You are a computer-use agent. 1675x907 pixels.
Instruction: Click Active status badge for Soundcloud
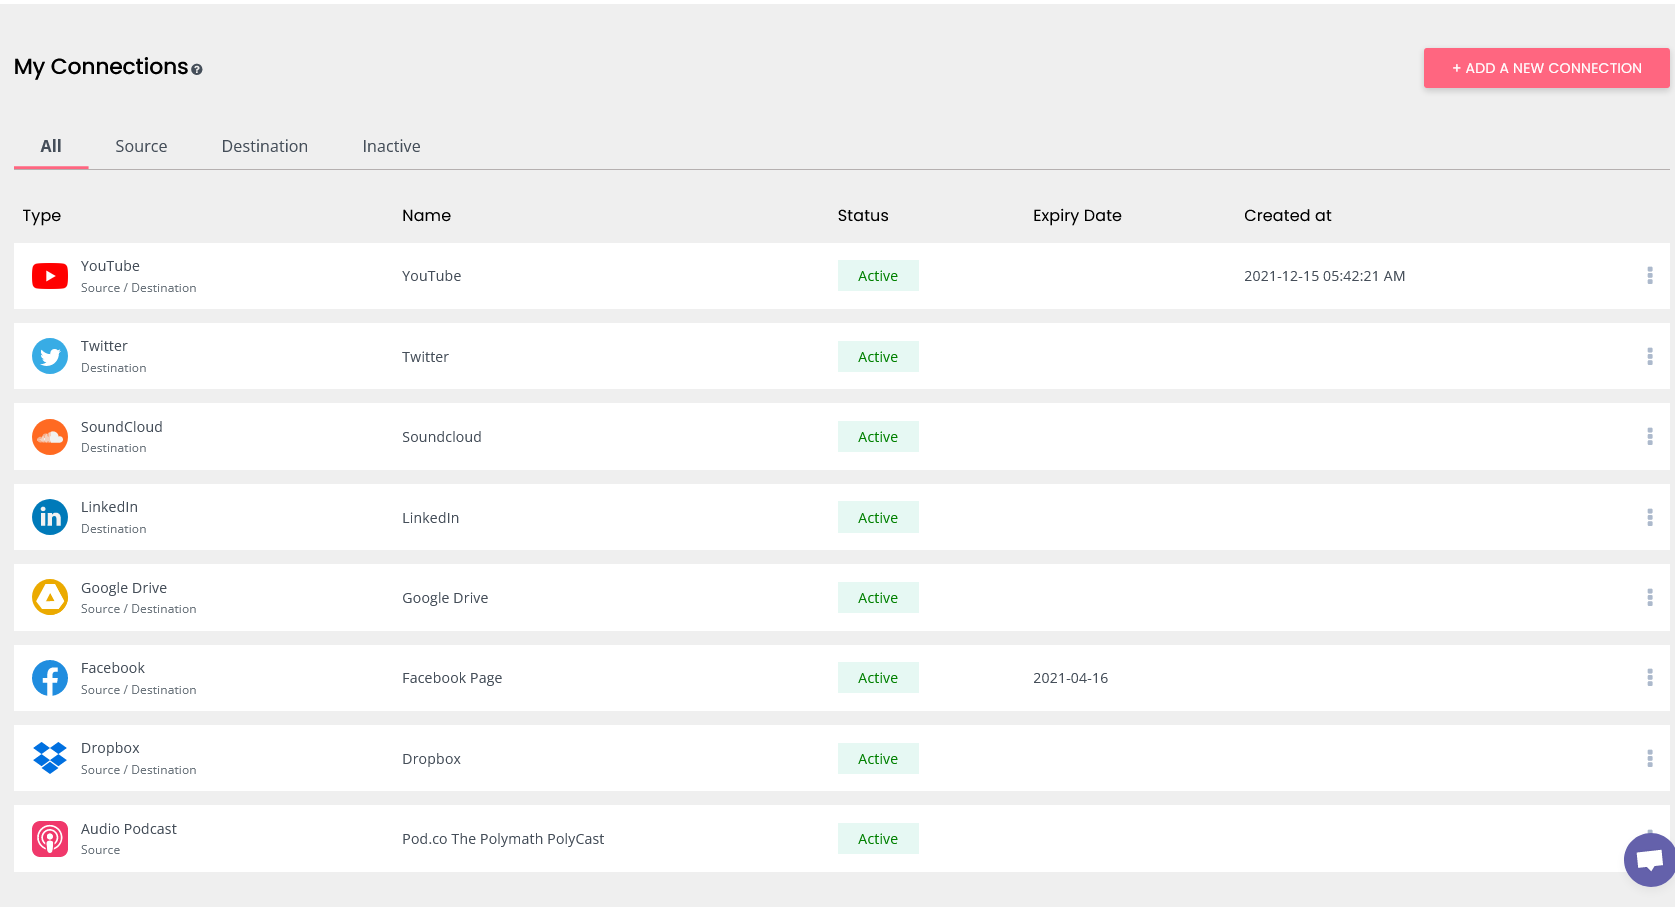point(878,437)
